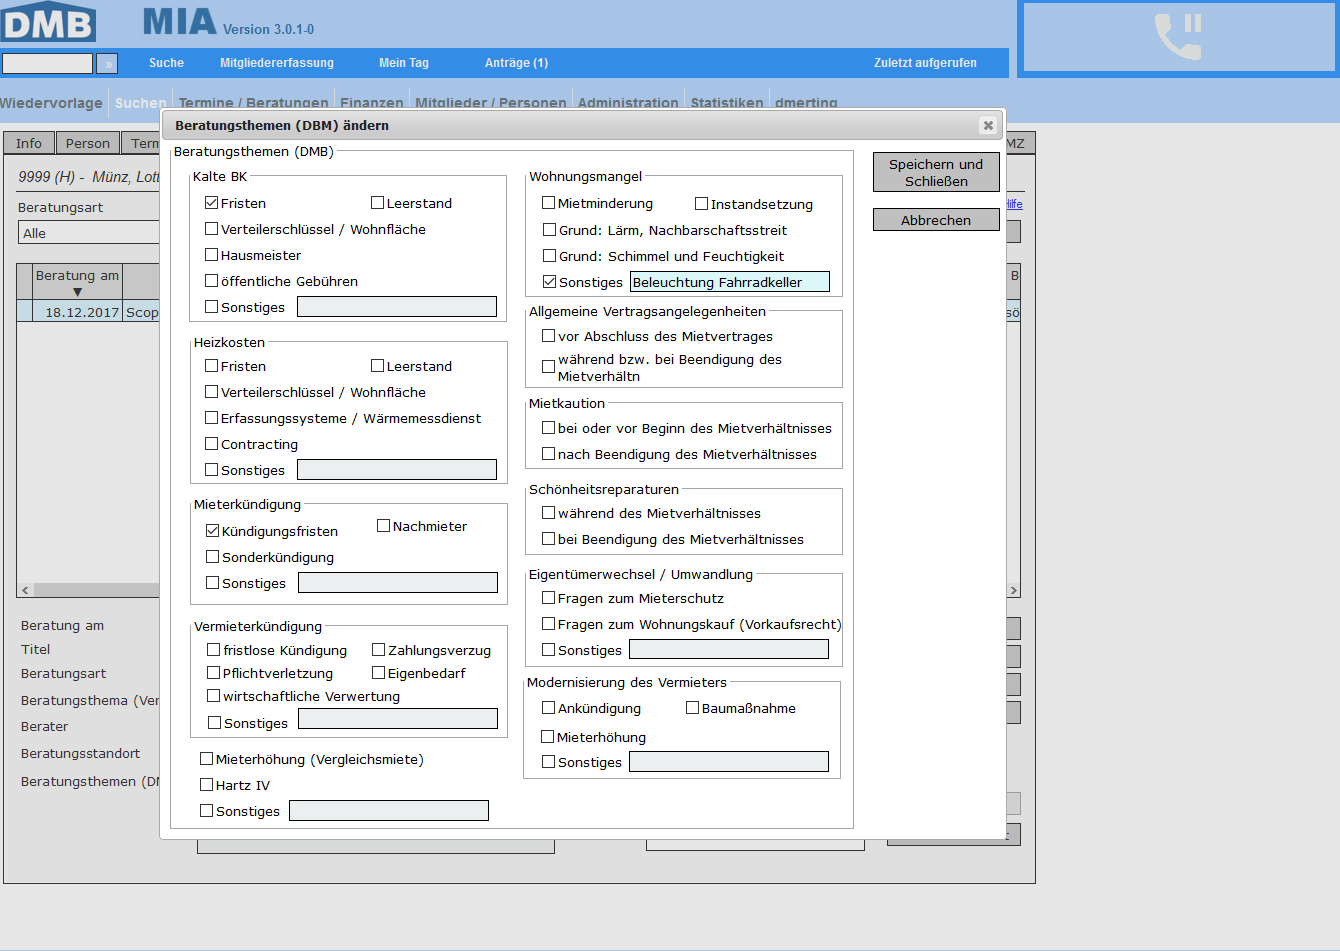Tick öffentliche Gebühren checkbox

point(212,281)
